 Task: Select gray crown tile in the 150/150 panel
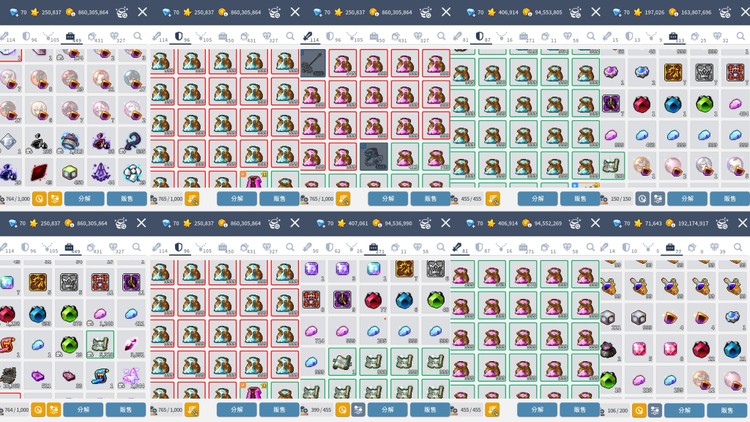pos(704,73)
